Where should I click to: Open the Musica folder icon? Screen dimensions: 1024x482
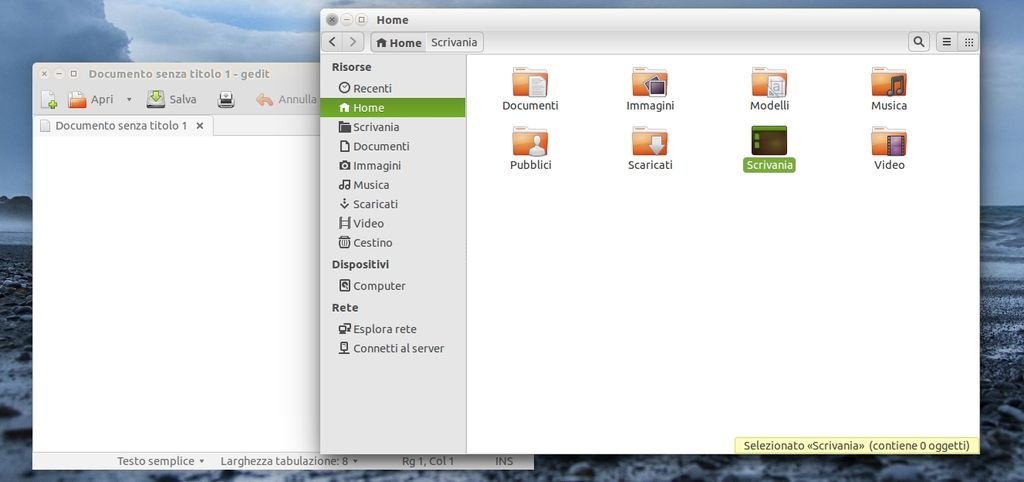(888, 84)
